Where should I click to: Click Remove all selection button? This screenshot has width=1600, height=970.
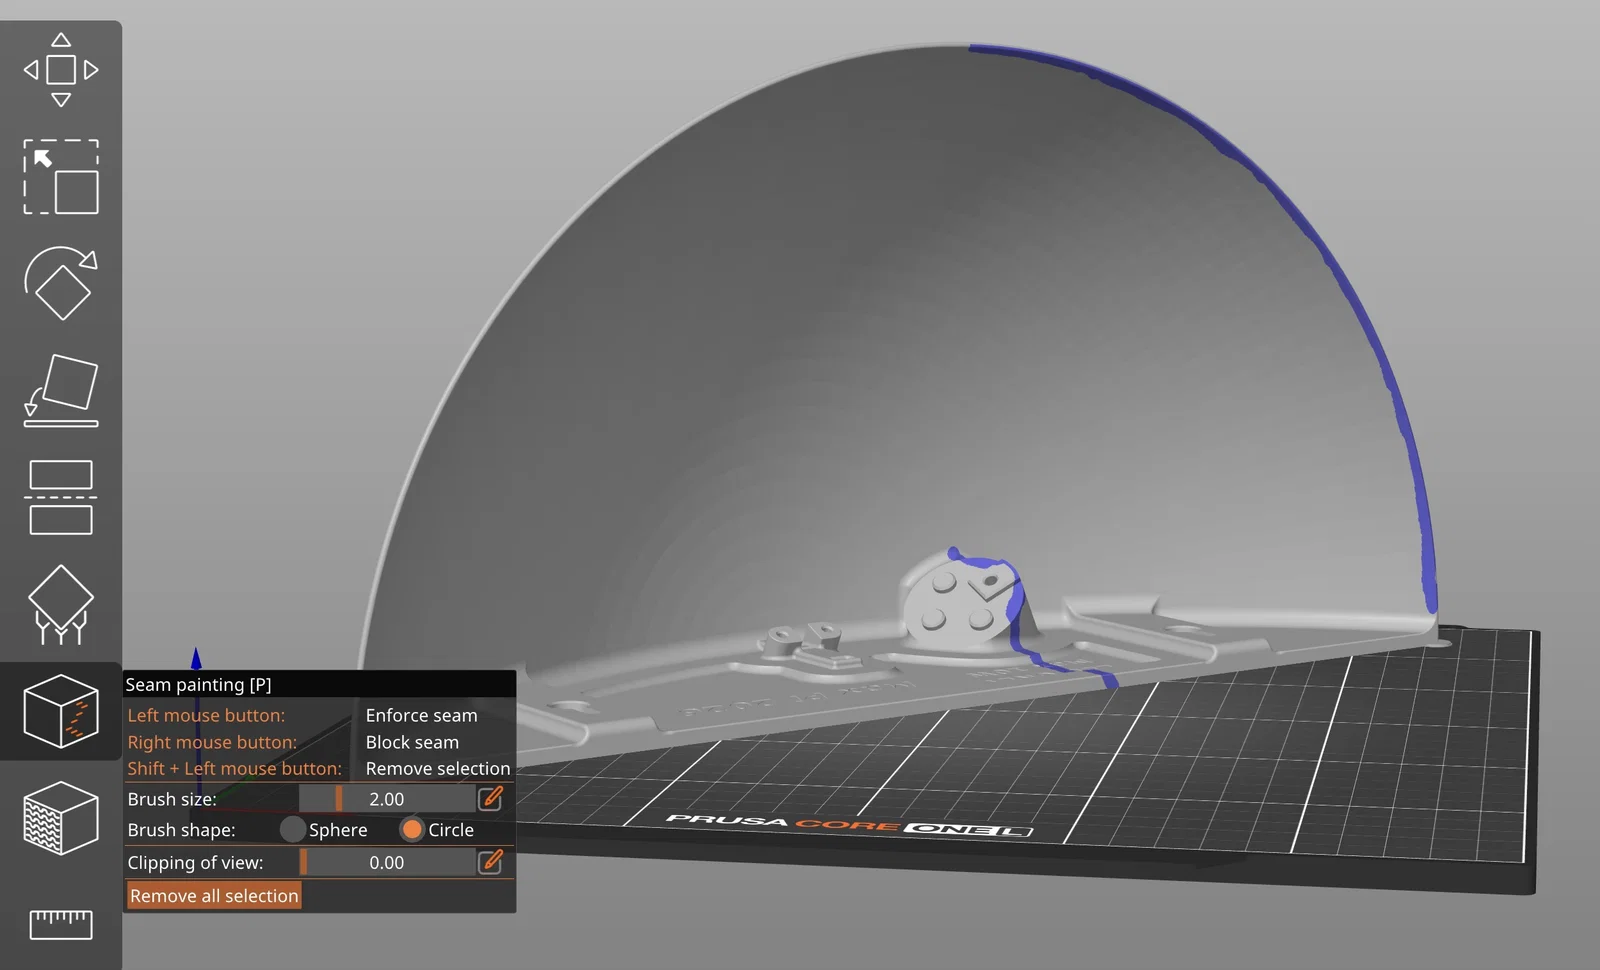[x=214, y=896]
